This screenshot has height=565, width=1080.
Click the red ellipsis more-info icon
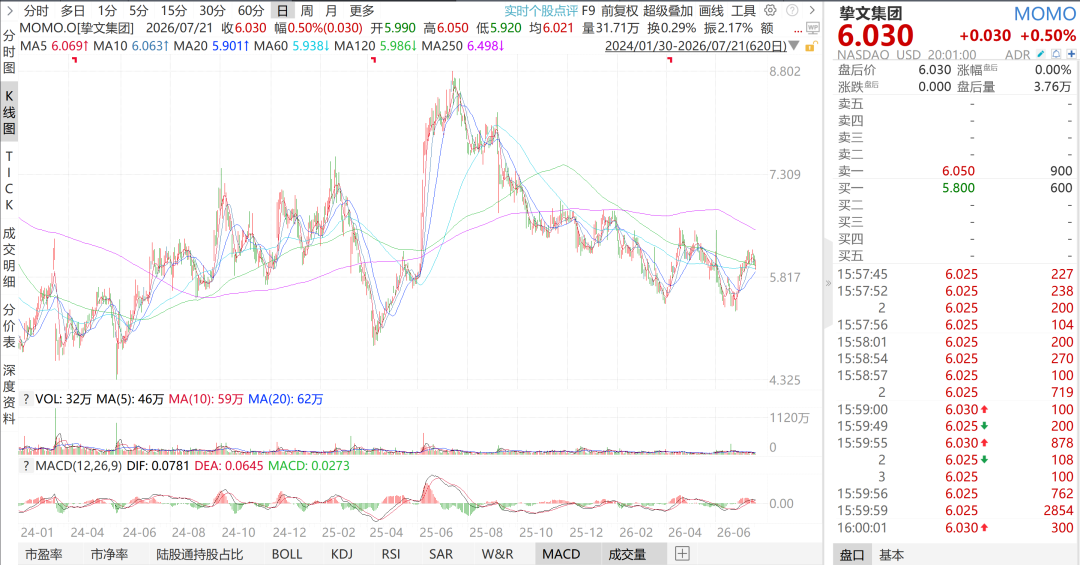[x=798, y=30]
